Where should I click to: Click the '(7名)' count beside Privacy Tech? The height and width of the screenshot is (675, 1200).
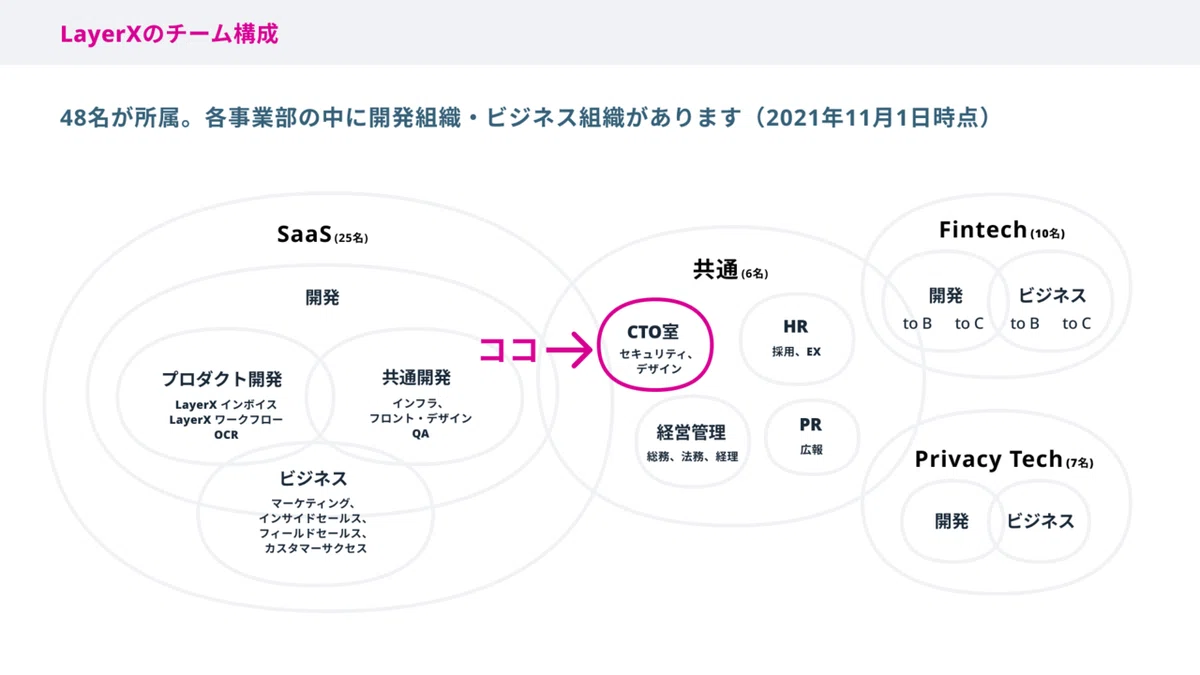coord(1080,464)
